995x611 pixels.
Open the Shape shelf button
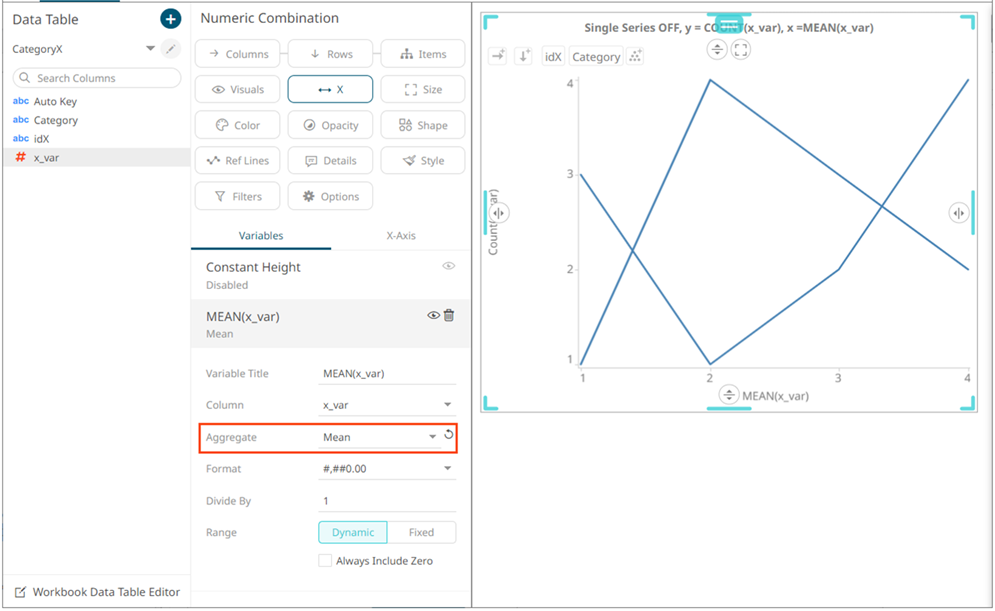point(423,125)
